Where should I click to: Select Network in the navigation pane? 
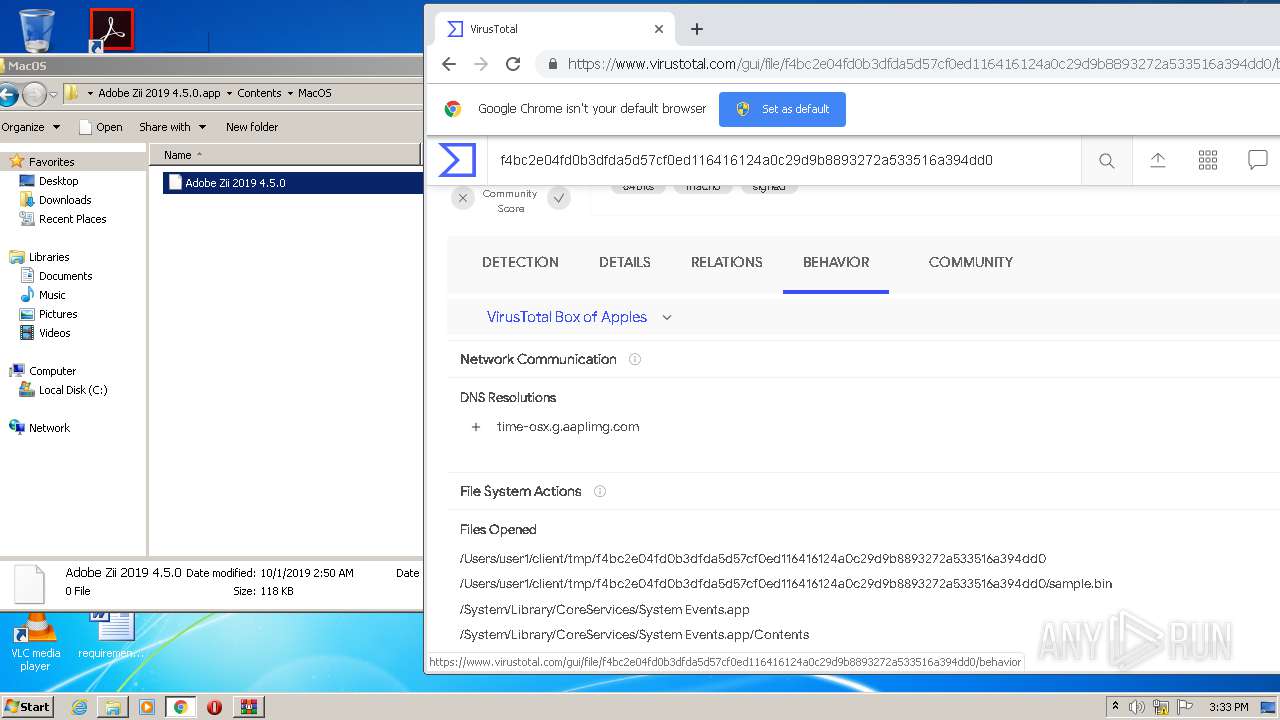coord(49,428)
